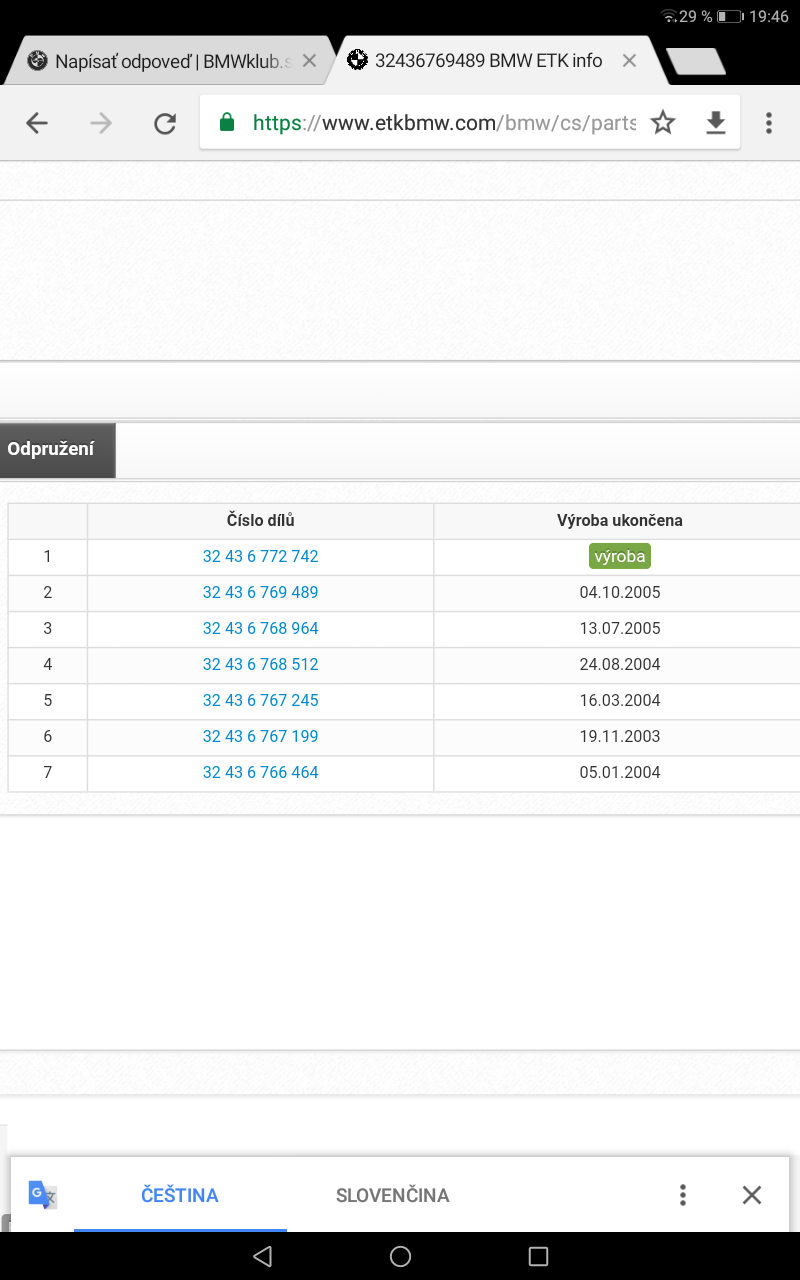Image resolution: width=800 pixels, height=1280 pixels.
Task: Tap the download page icon
Action: click(x=715, y=123)
